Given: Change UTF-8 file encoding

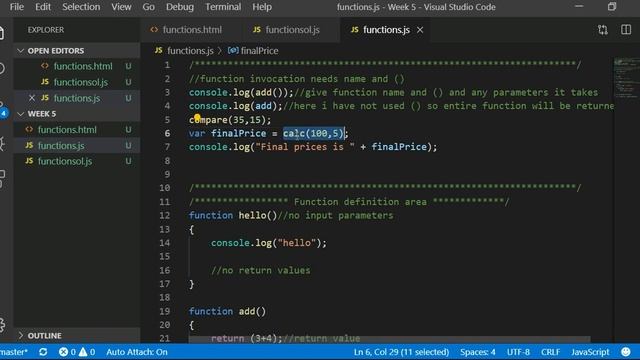Looking at the screenshot, I should tap(518, 352).
